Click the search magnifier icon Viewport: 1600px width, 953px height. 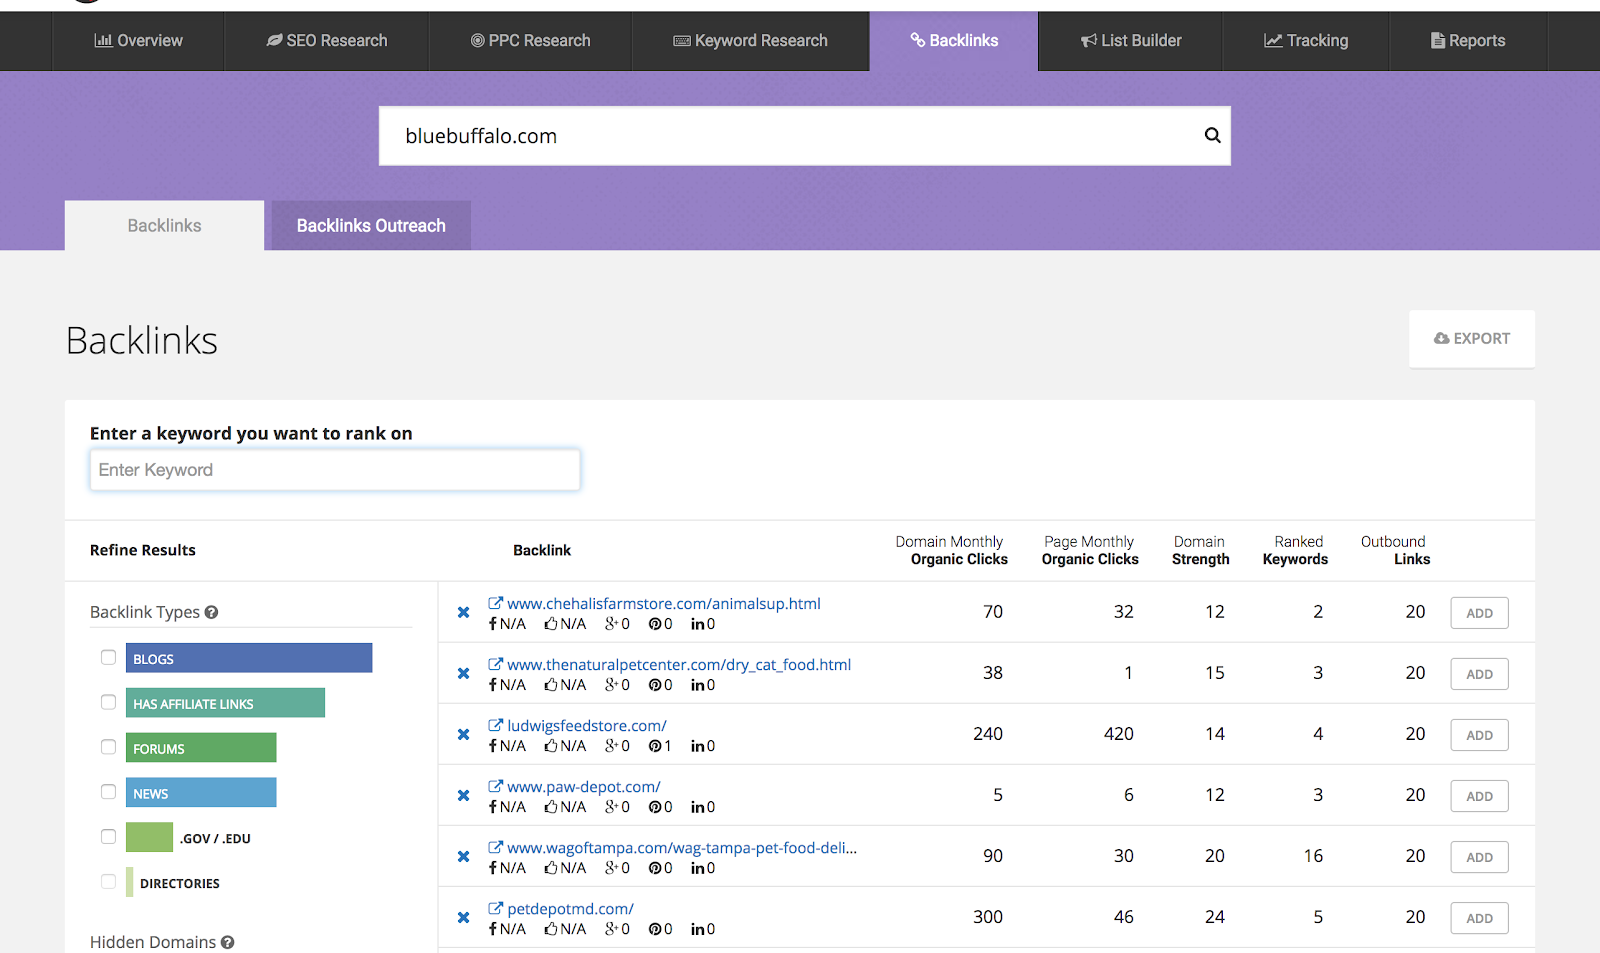pos(1212,135)
